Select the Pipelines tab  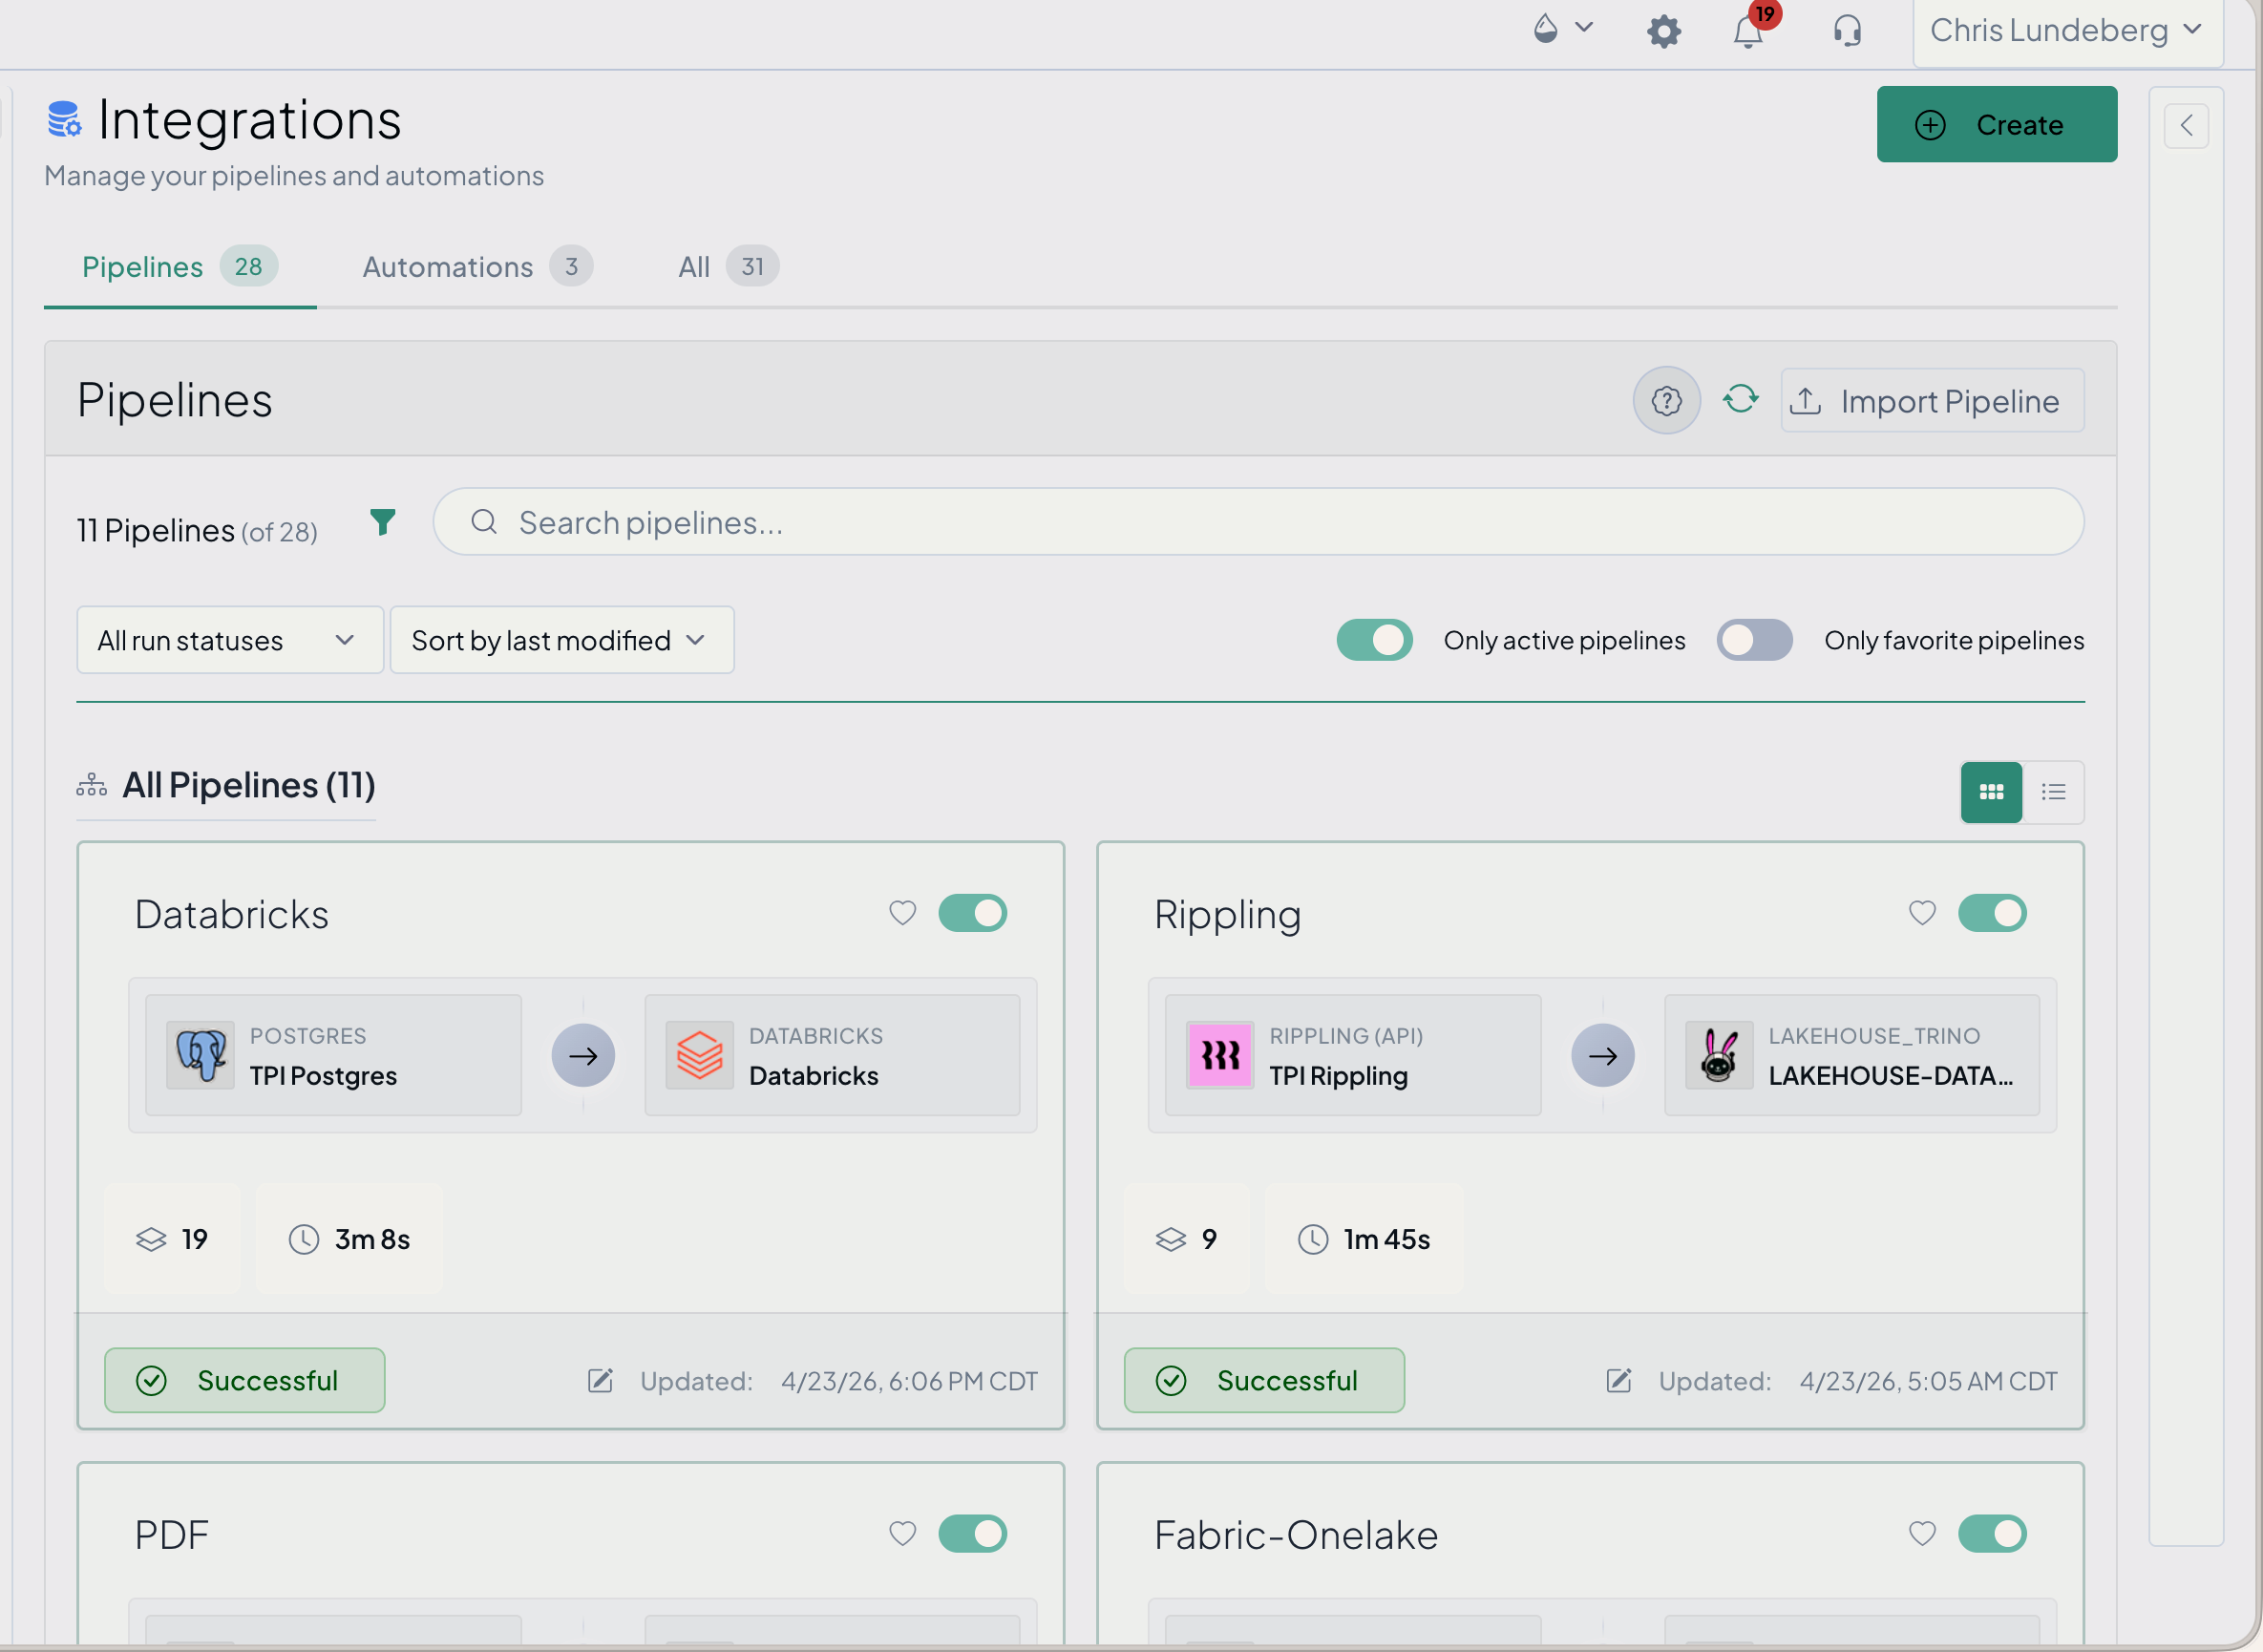point(180,267)
